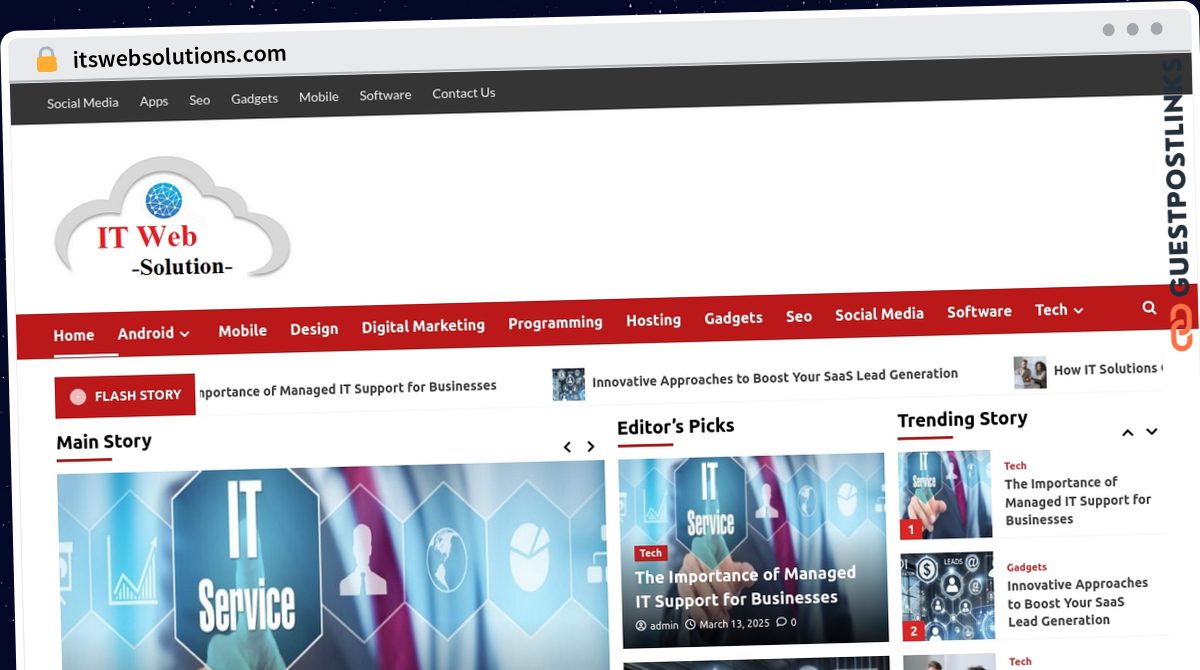Image resolution: width=1200 pixels, height=670 pixels.
Task: Open trending story two thumbnail
Action: click(x=947, y=596)
